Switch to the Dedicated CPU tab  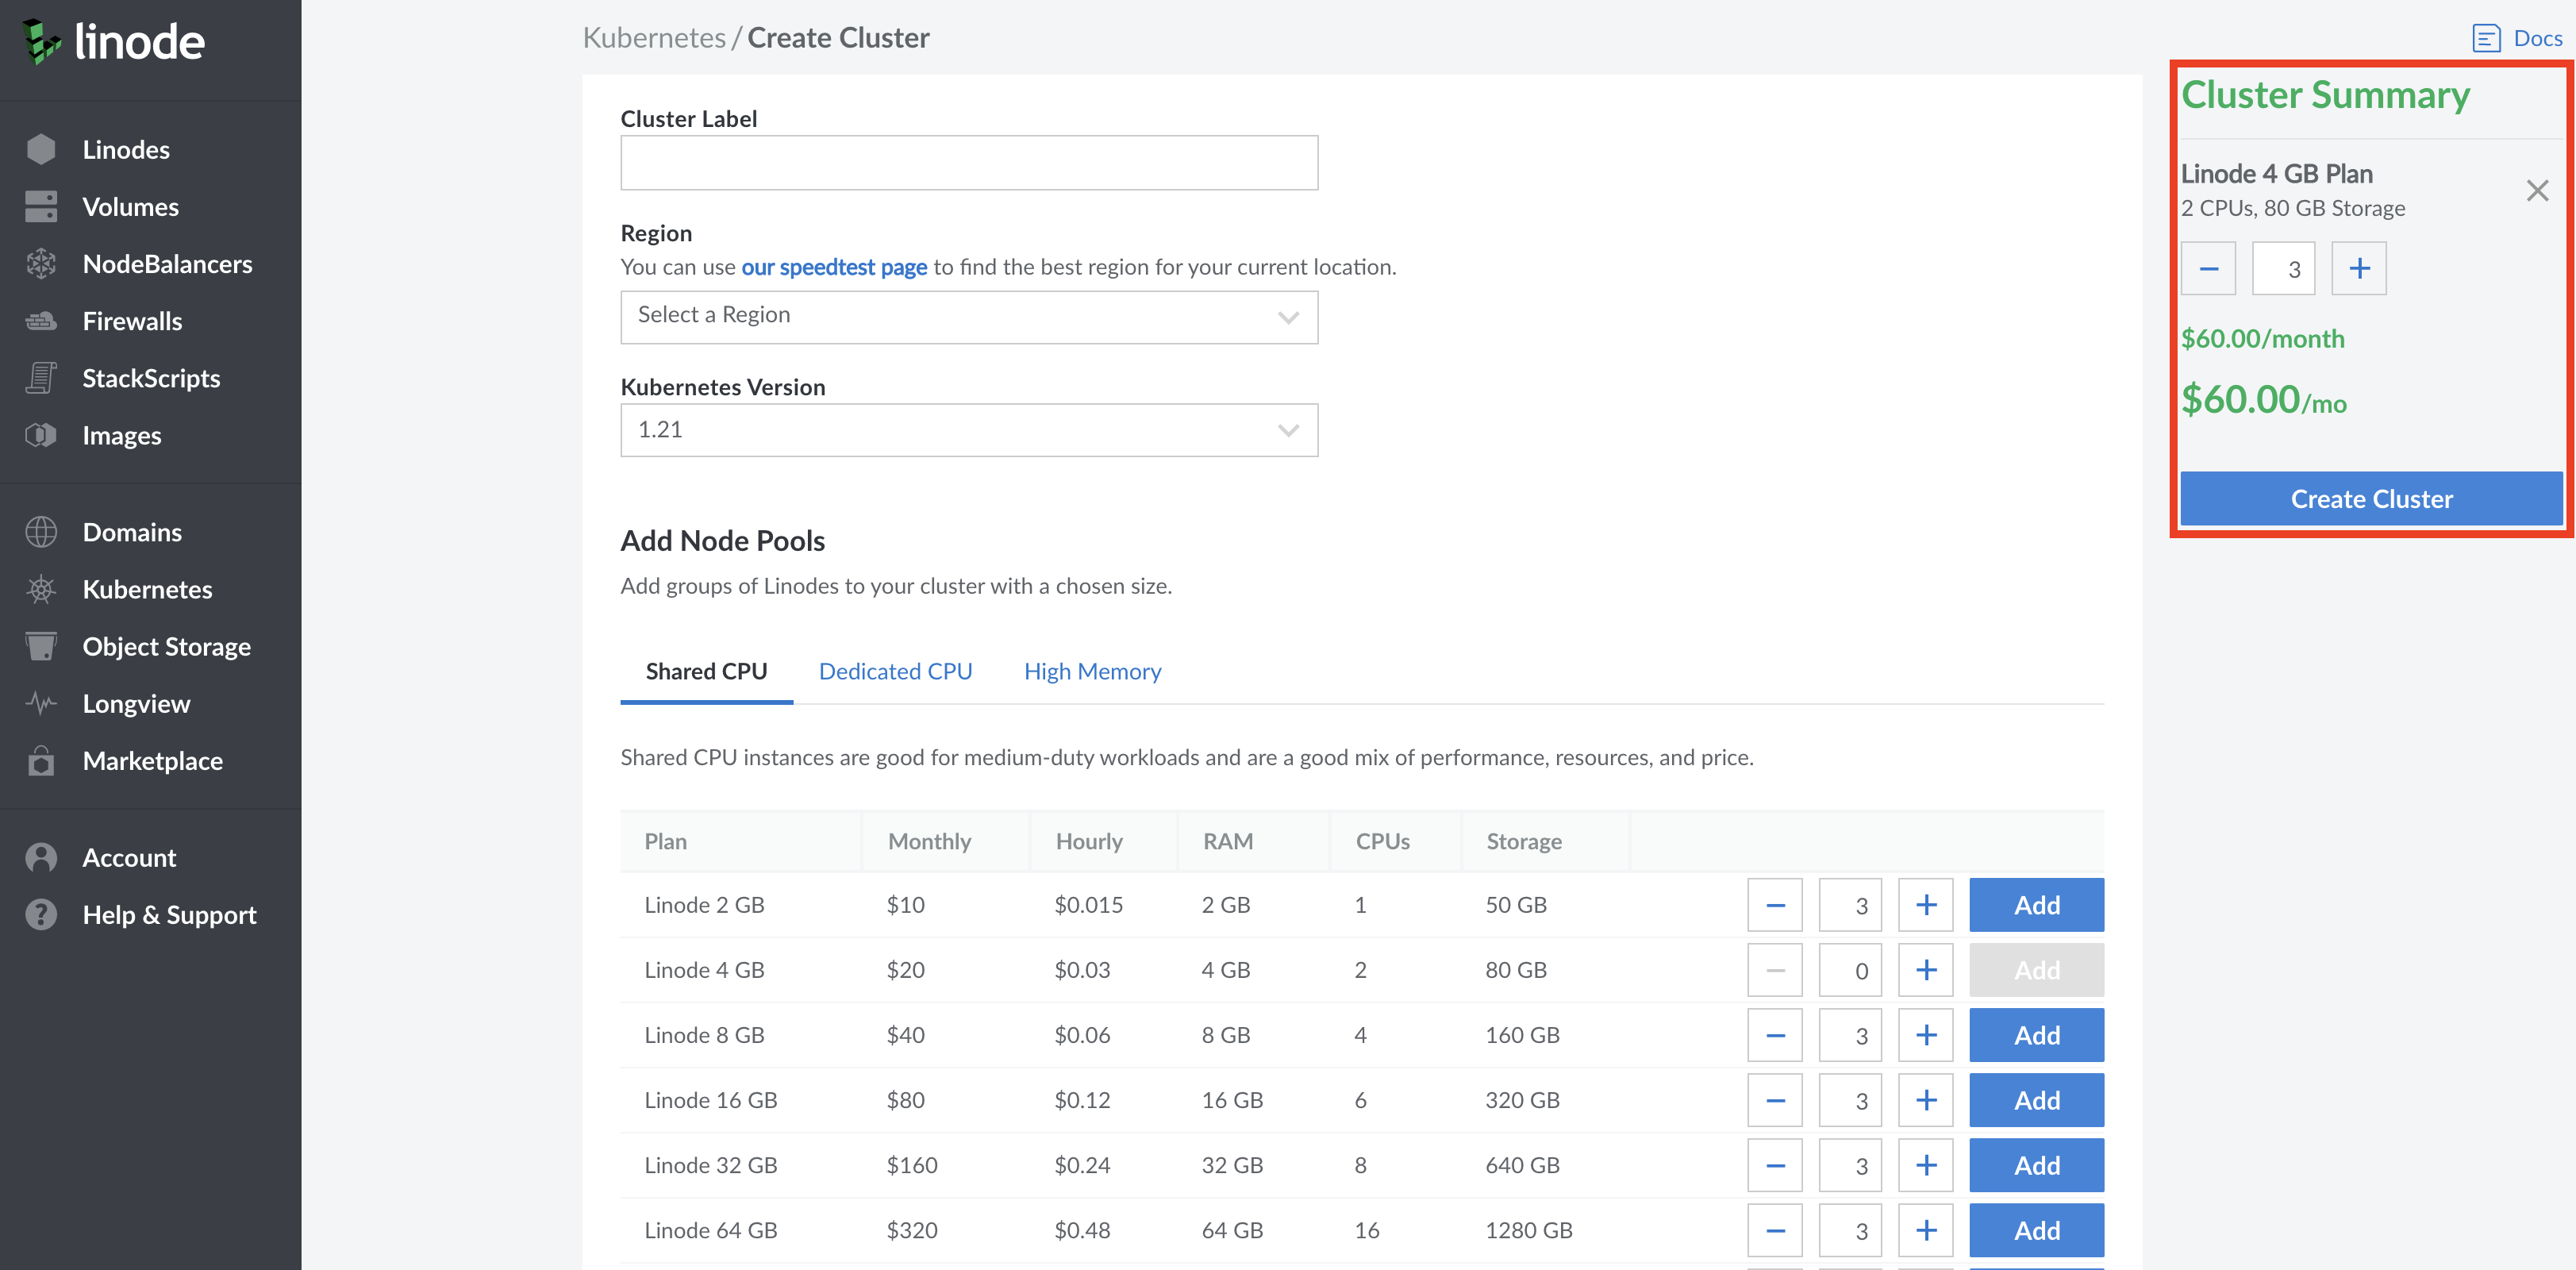pyautogui.click(x=895, y=671)
